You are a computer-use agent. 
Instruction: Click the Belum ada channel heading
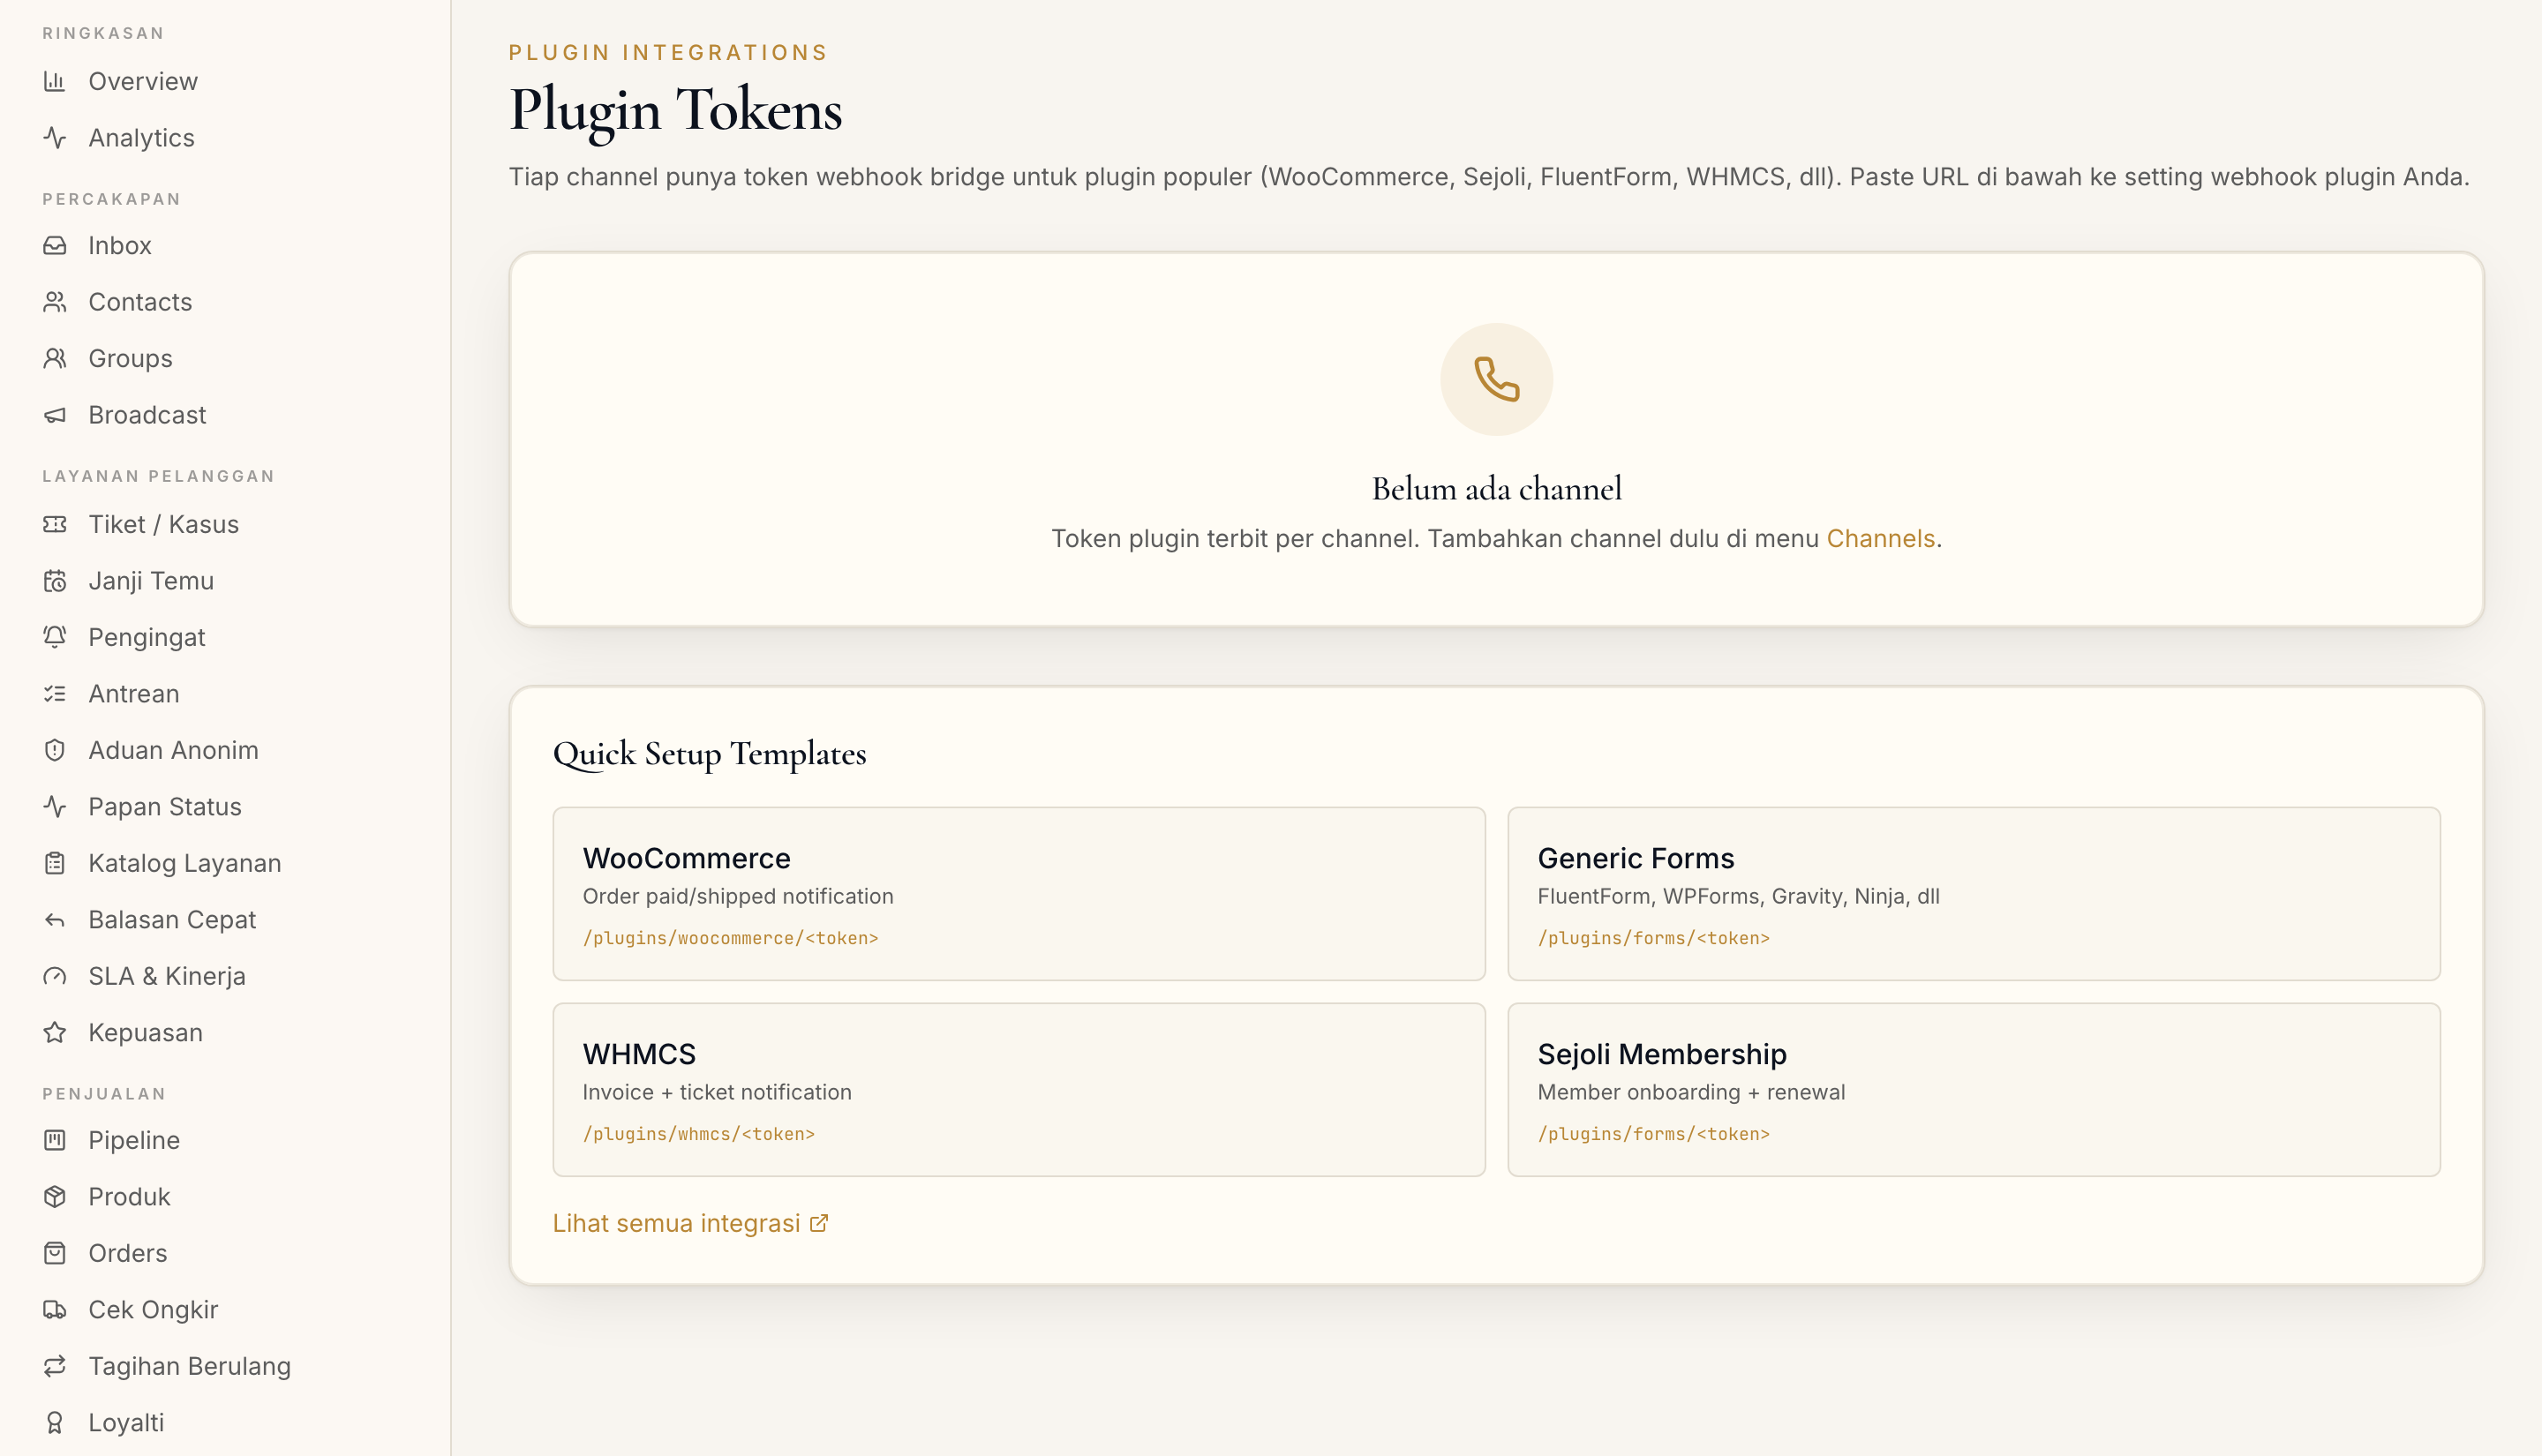[x=1496, y=489]
